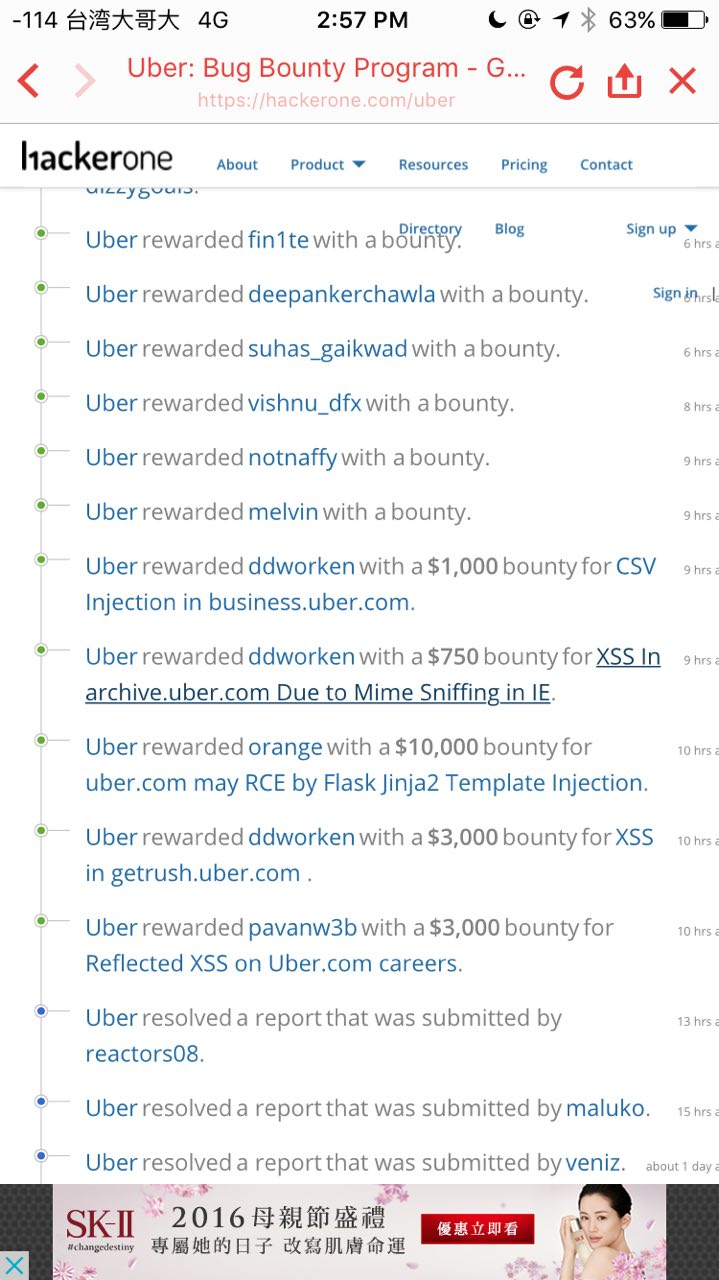Select the green timeline dot beside fin1te entry
719x1280 pixels.
click(41, 233)
